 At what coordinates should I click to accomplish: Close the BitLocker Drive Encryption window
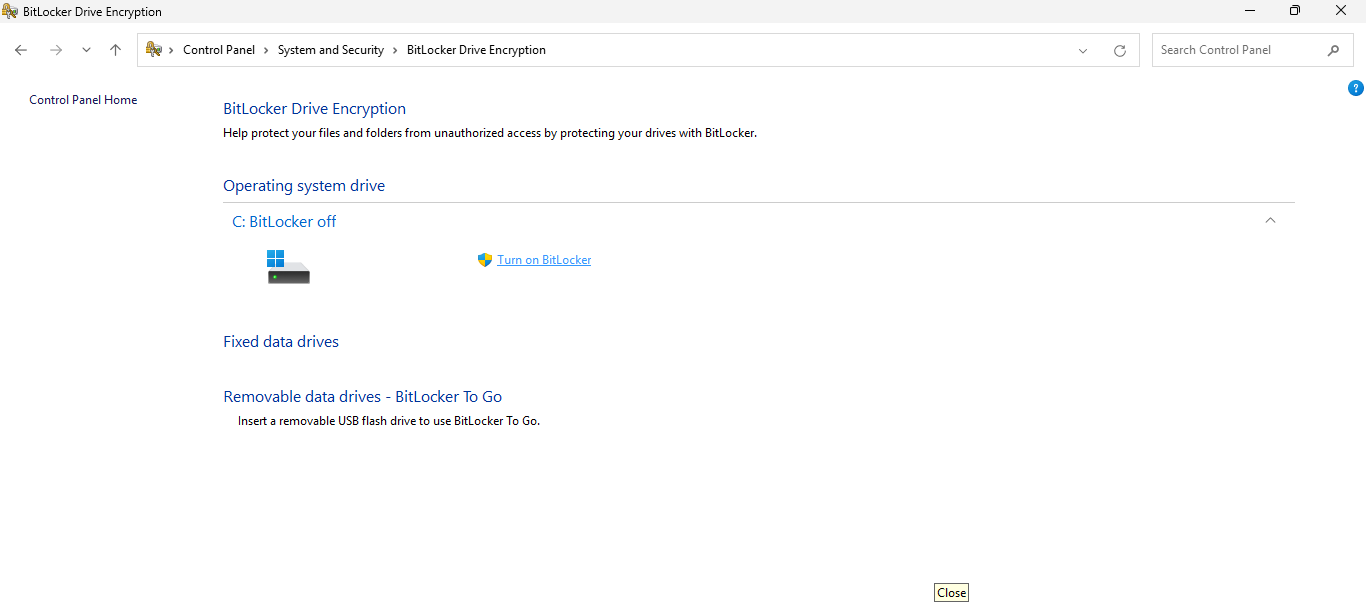tap(1341, 11)
